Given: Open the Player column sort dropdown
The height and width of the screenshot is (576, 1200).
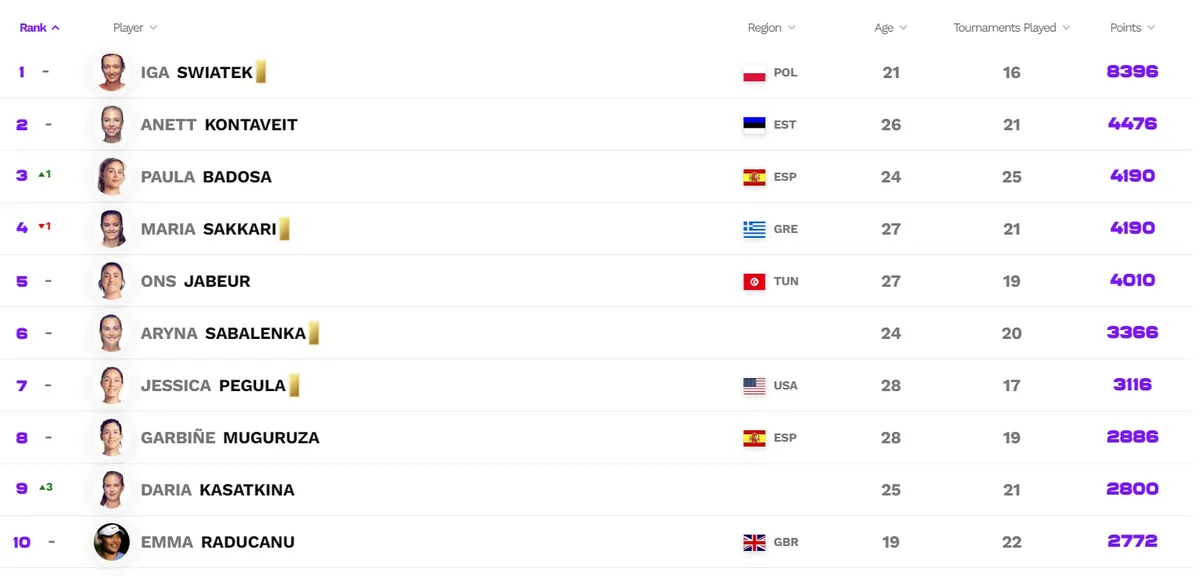Looking at the screenshot, I should click(x=135, y=28).
